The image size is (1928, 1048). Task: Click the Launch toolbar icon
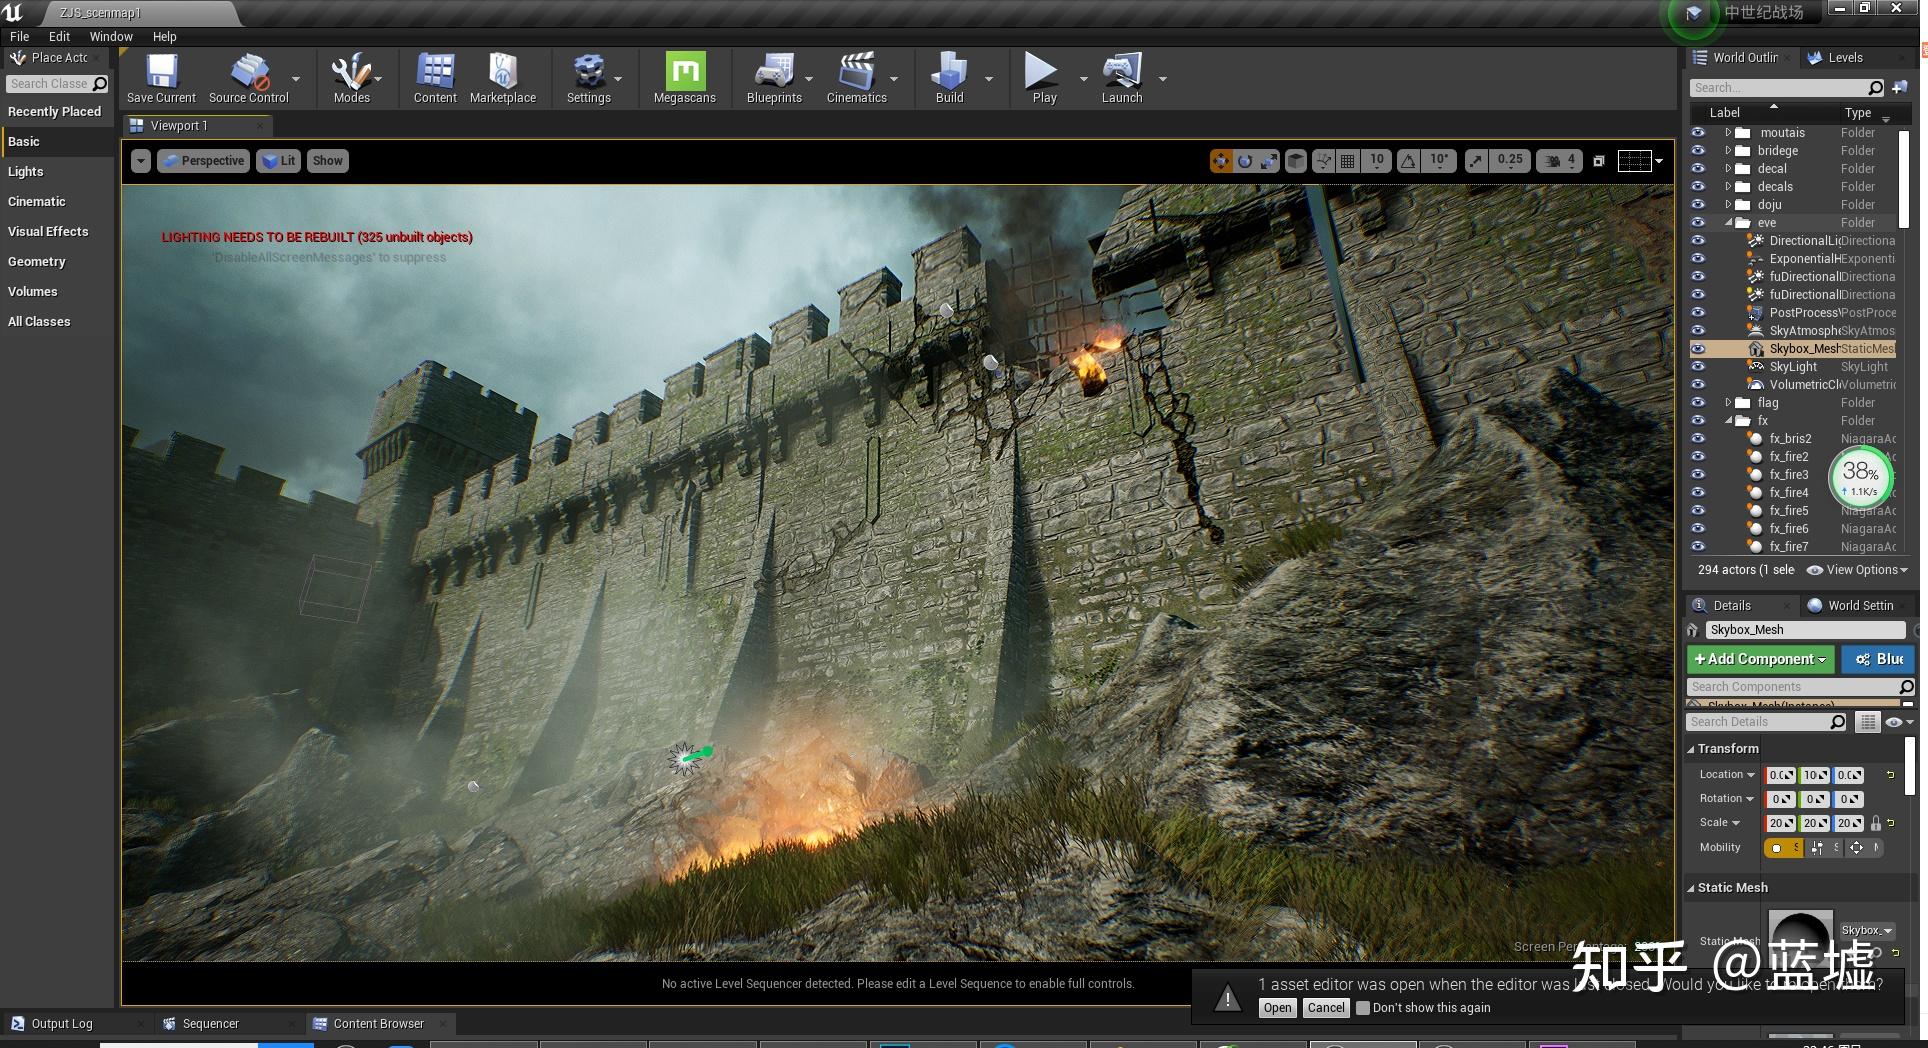pyautogui.click(x=1122, y=78)
